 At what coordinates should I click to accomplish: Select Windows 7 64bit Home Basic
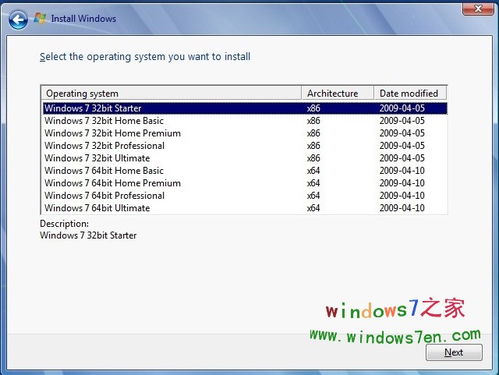pyautogui.click(x=245, y=170)
